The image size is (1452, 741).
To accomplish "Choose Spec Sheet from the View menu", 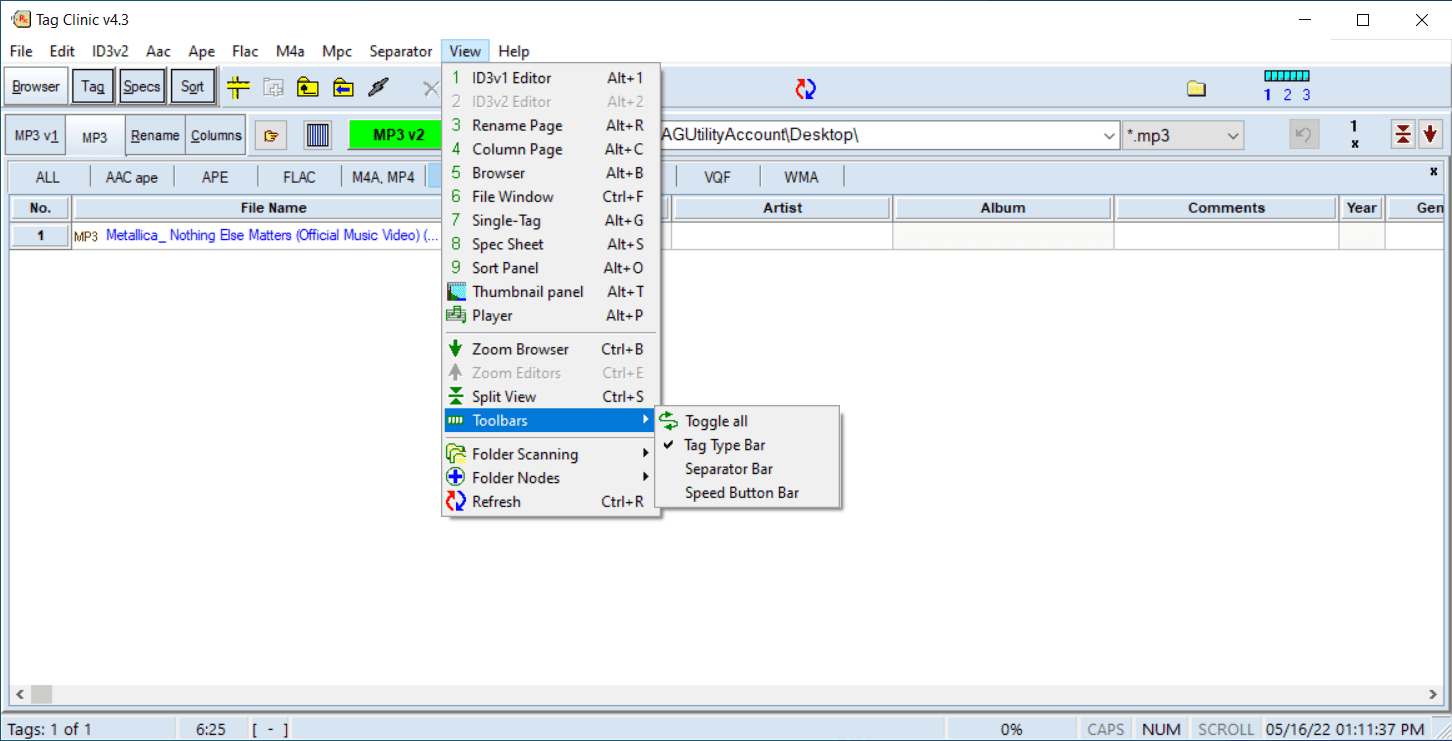I will click(552, 244).
